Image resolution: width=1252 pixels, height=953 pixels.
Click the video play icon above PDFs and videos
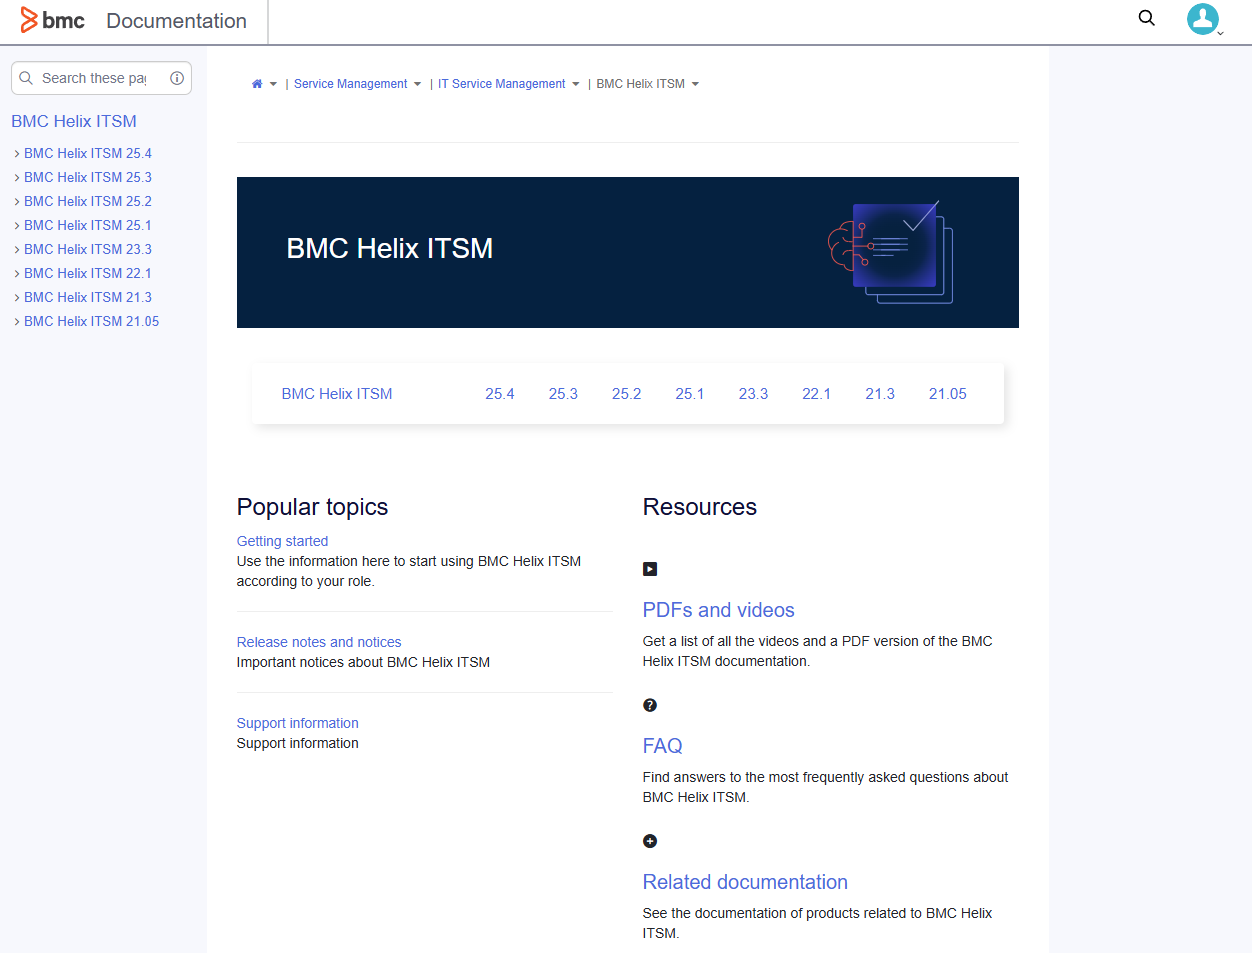(650, 568)
